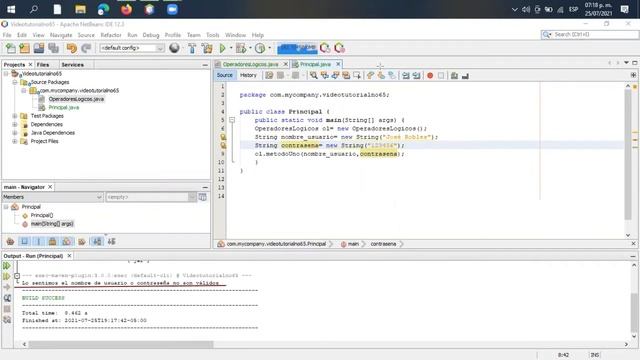640x360 pixels.
Task: Undo the last edit
Action: [71, 48]
